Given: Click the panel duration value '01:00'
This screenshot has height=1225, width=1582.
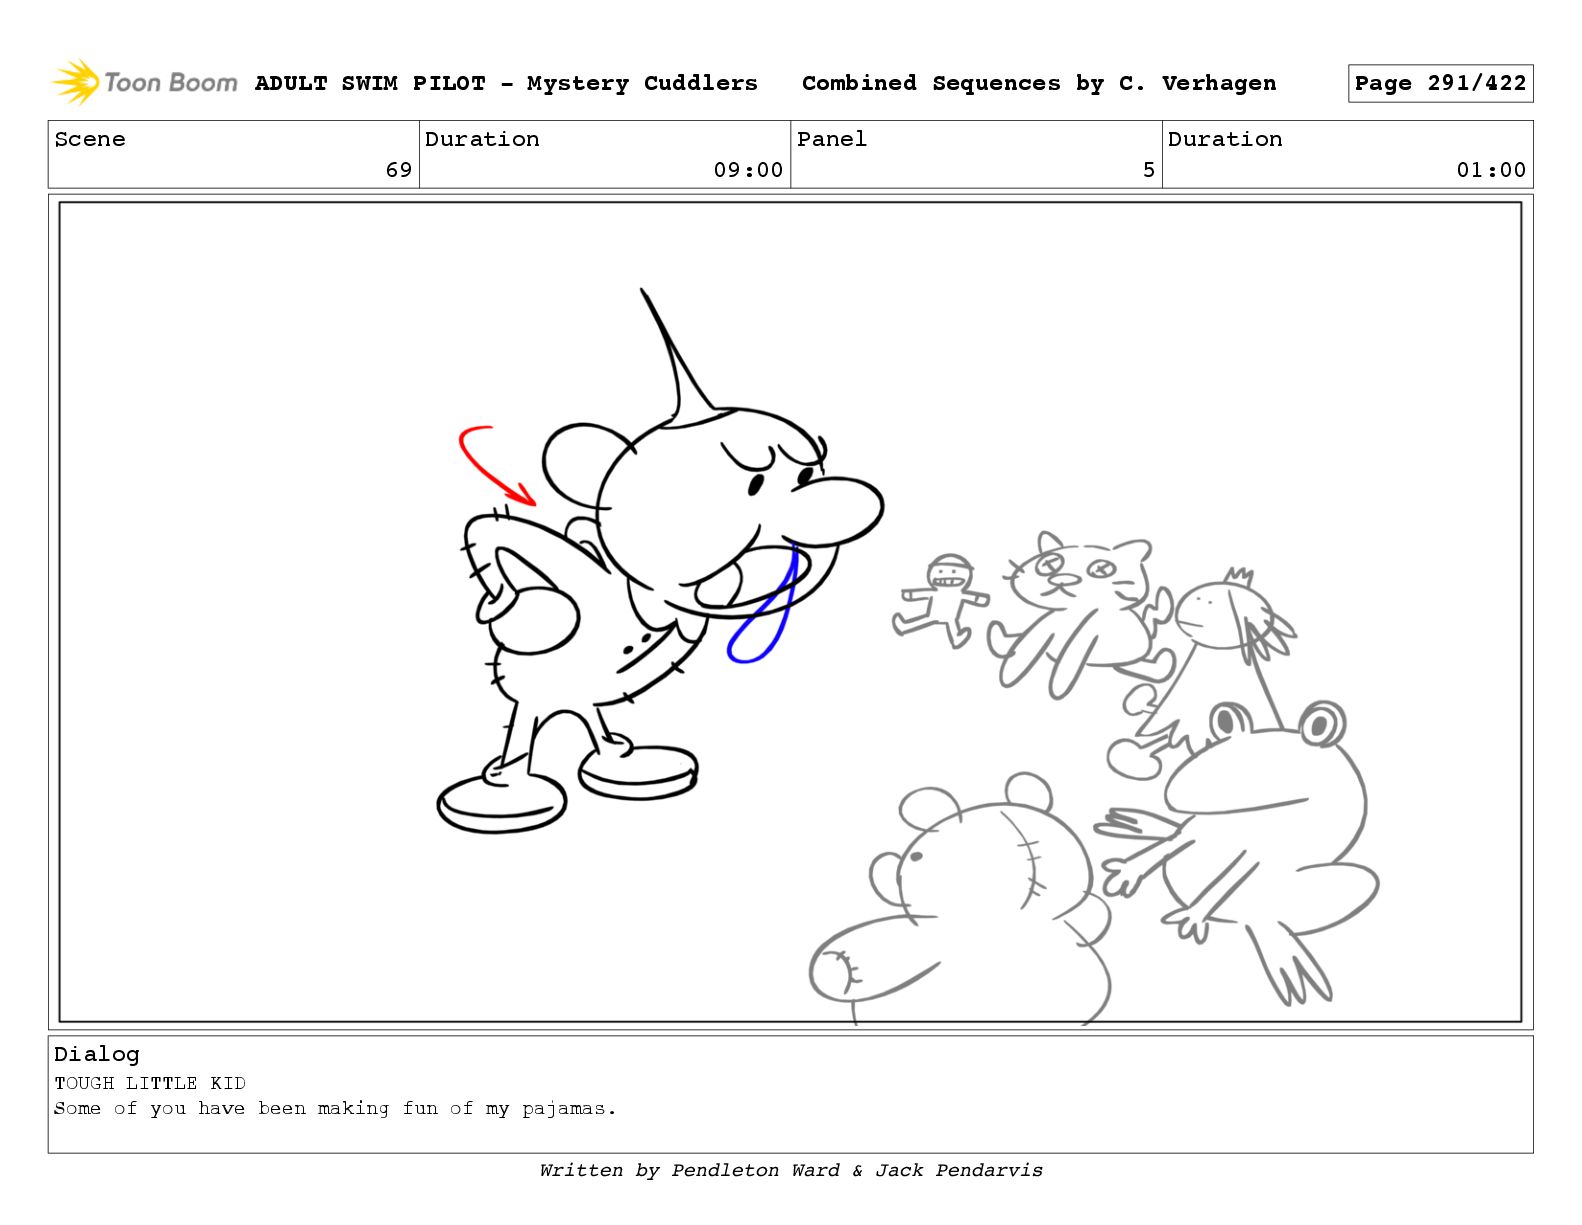Looking at the screenshot, I should tap(1491, 170).
